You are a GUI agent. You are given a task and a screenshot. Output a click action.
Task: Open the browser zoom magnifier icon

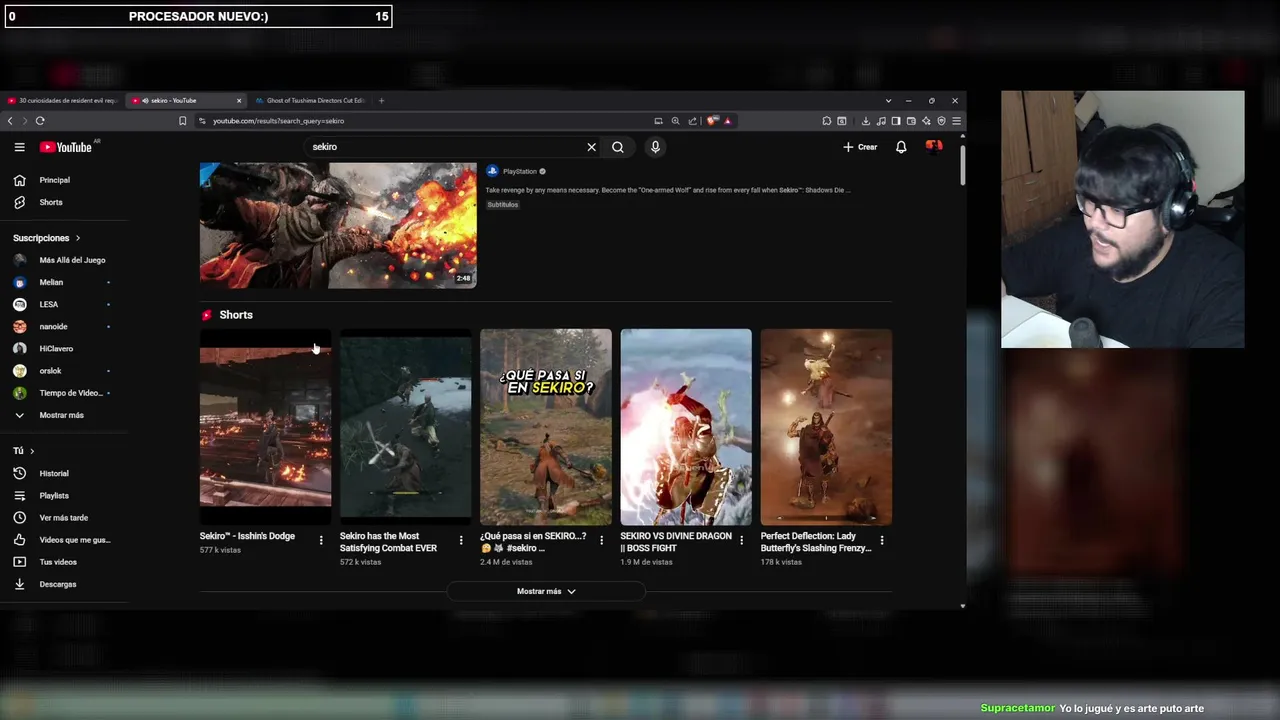[675, 121]
